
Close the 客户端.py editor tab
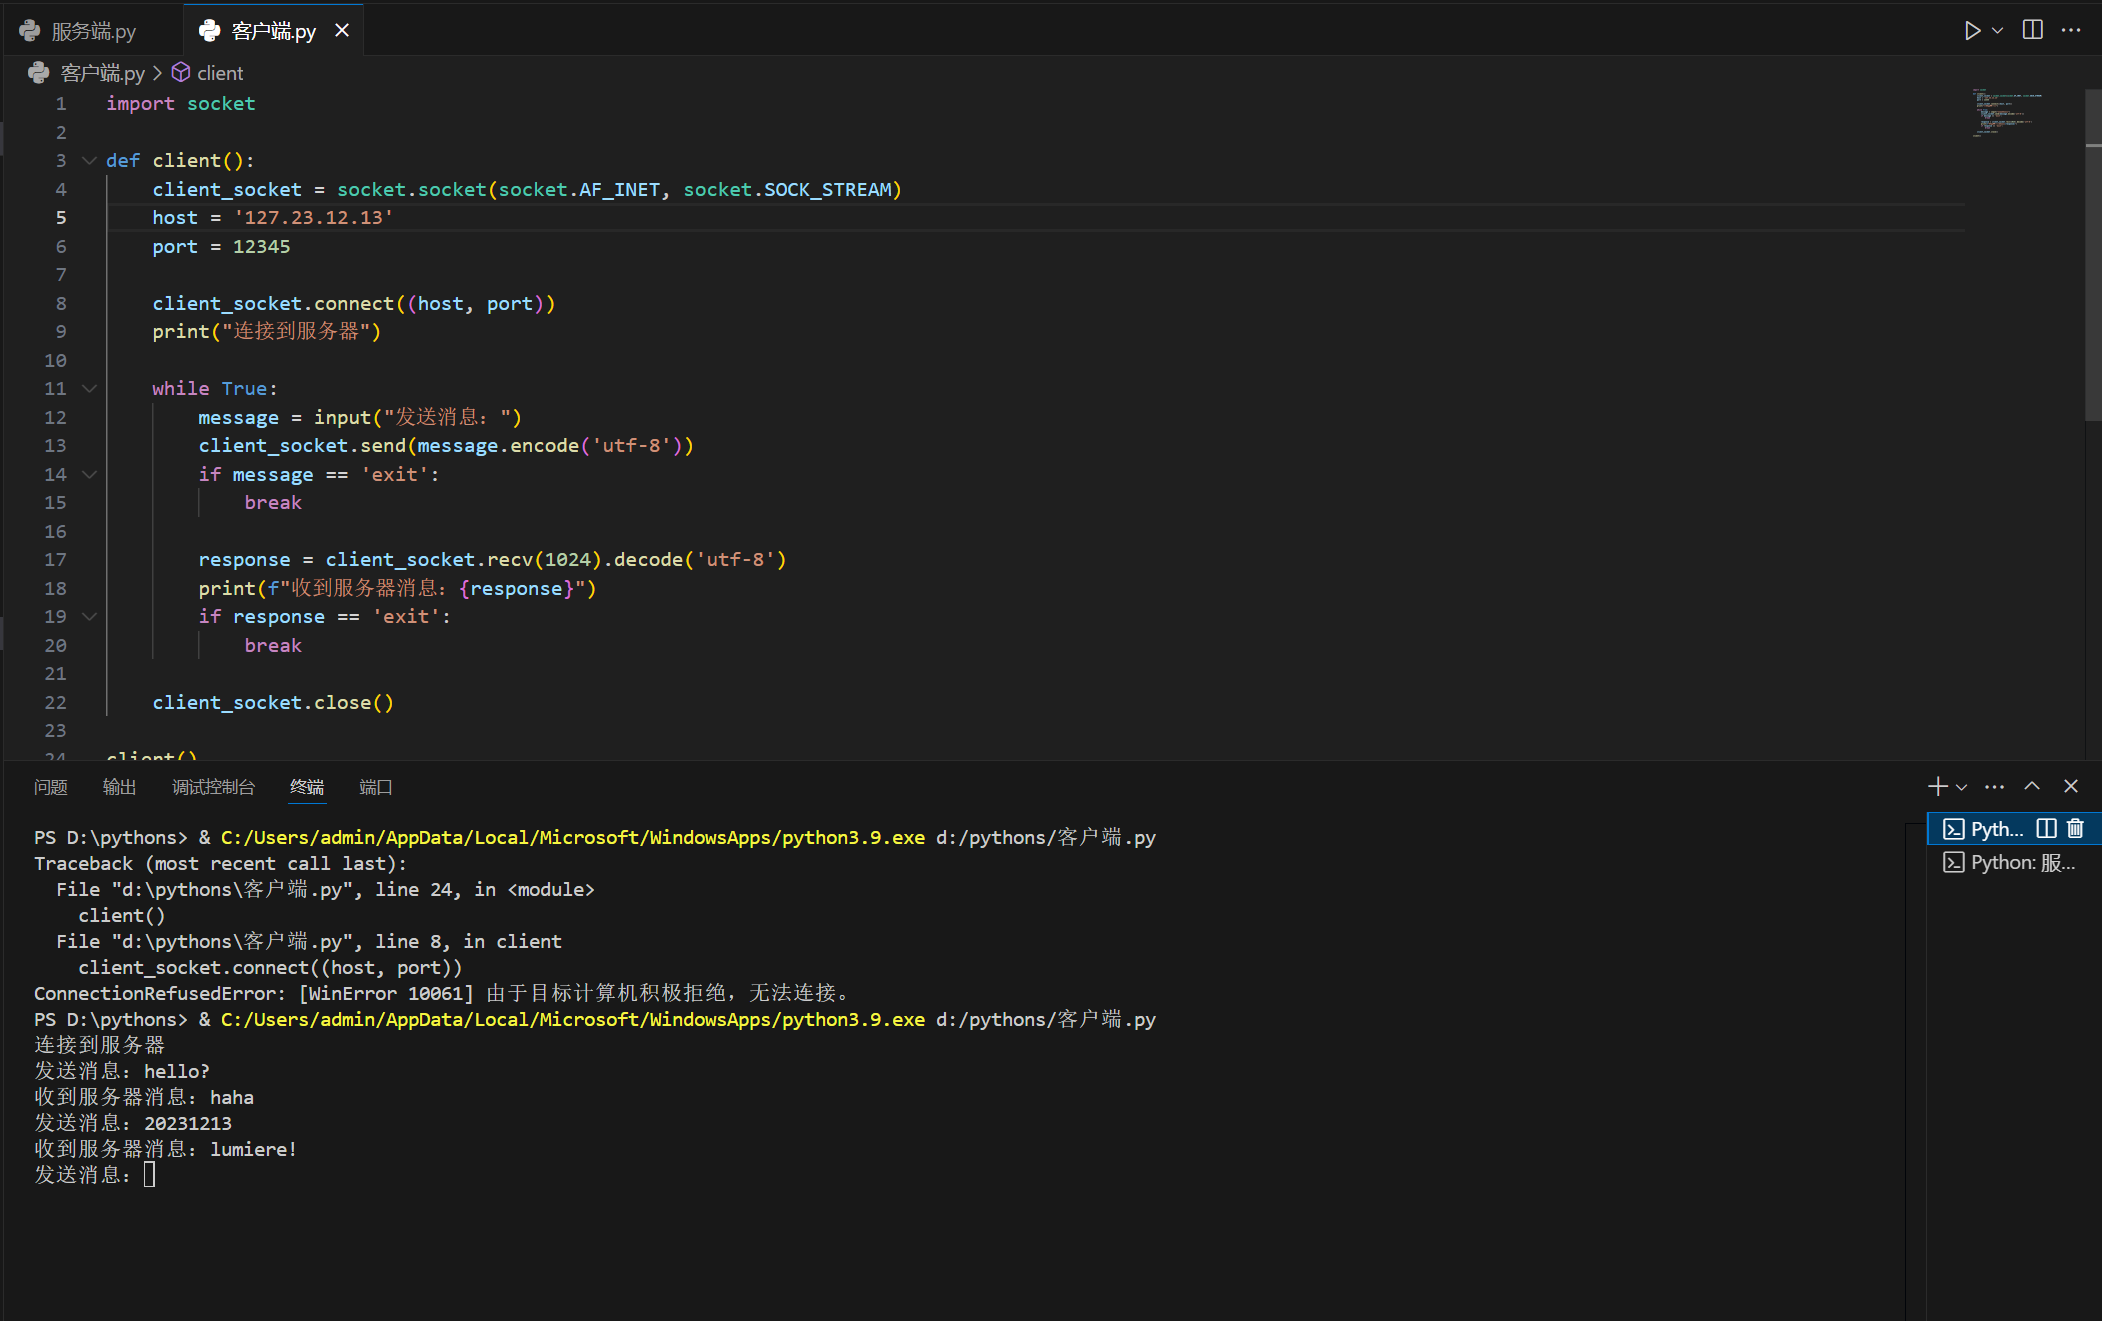(x=342, y=31)
